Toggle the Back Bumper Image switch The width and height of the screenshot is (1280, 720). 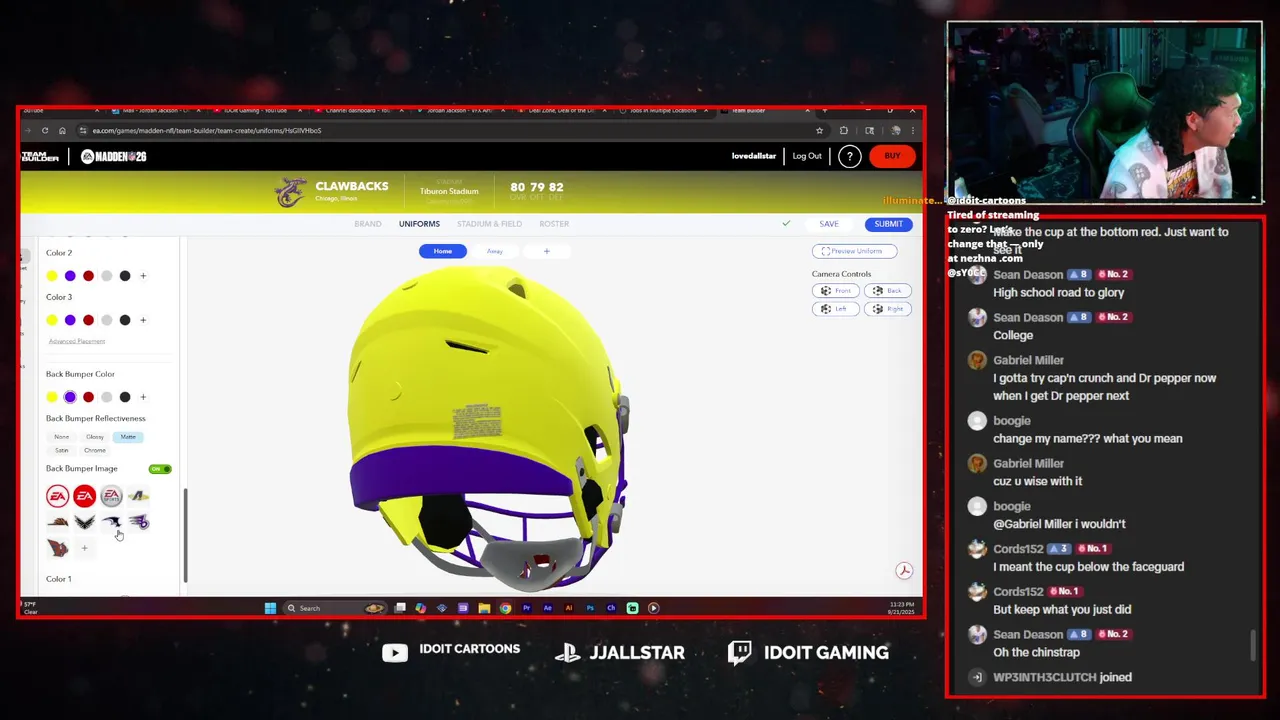160,469
